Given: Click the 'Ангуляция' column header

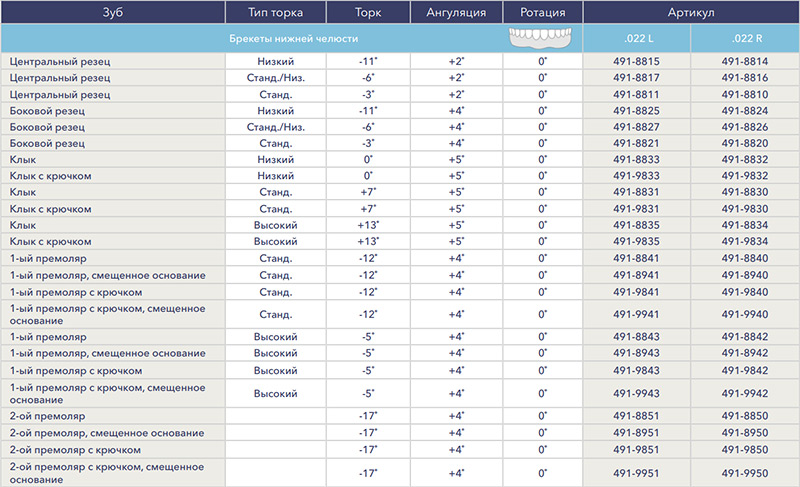Looking at the screenshot, I should pyautogui.click(x=456, y=12).
